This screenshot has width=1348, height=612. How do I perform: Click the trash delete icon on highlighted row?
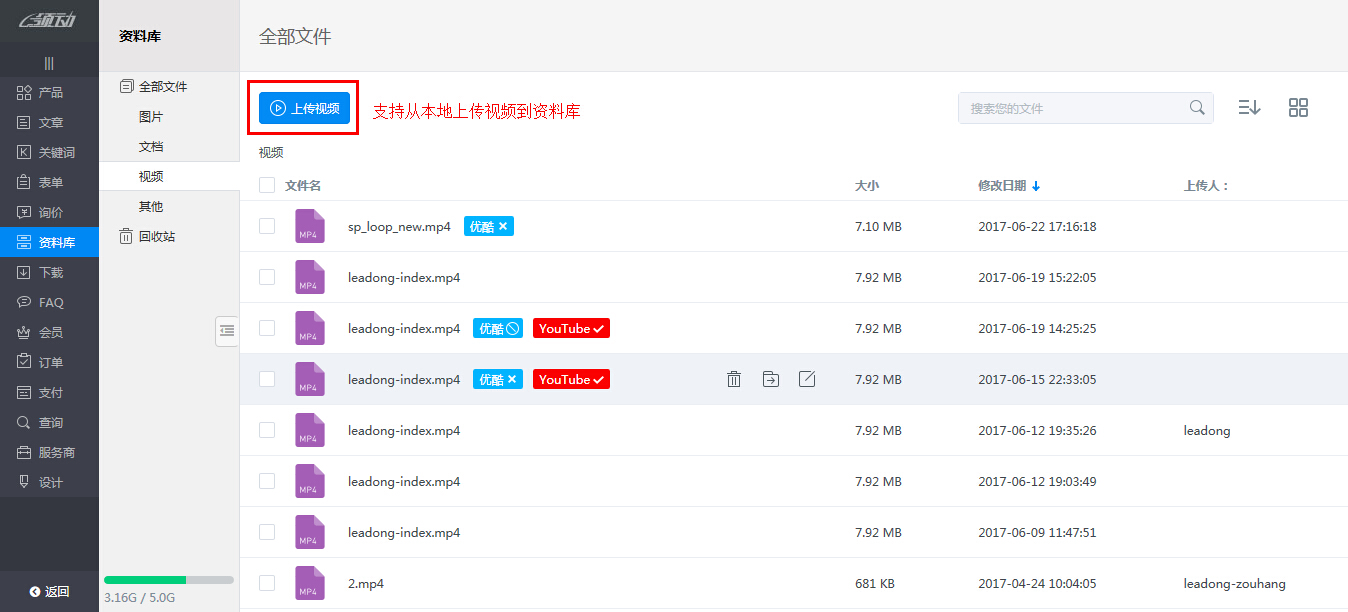click(x=734, y=379)
